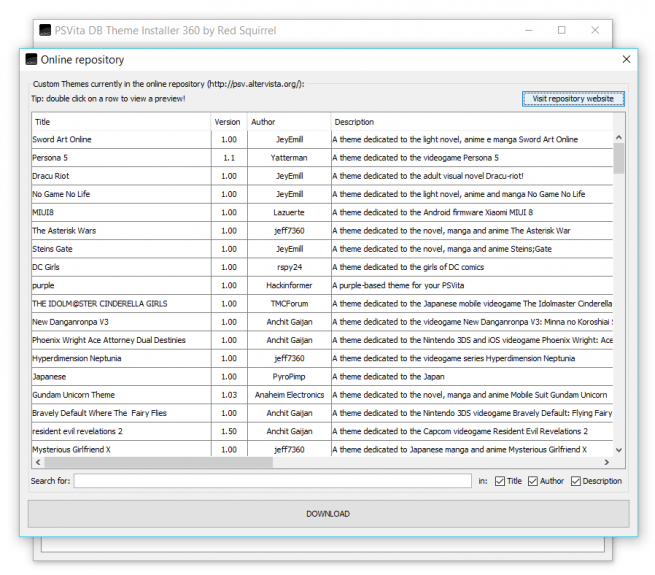Sort the list by Title column header
The image size is (655, 575).
click(x=120, y=122)
